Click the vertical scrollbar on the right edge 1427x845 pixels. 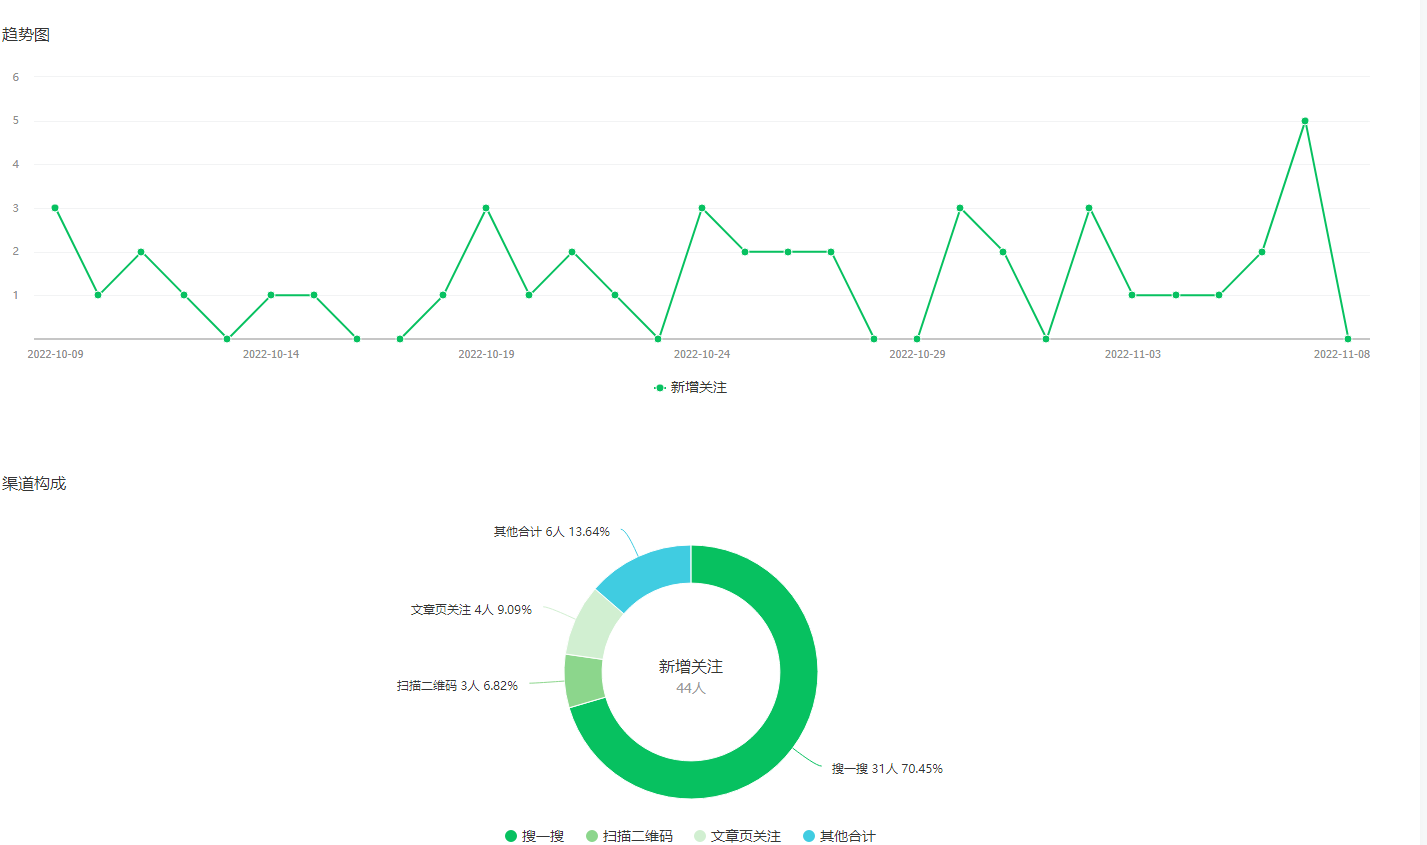click(1423, 422)
